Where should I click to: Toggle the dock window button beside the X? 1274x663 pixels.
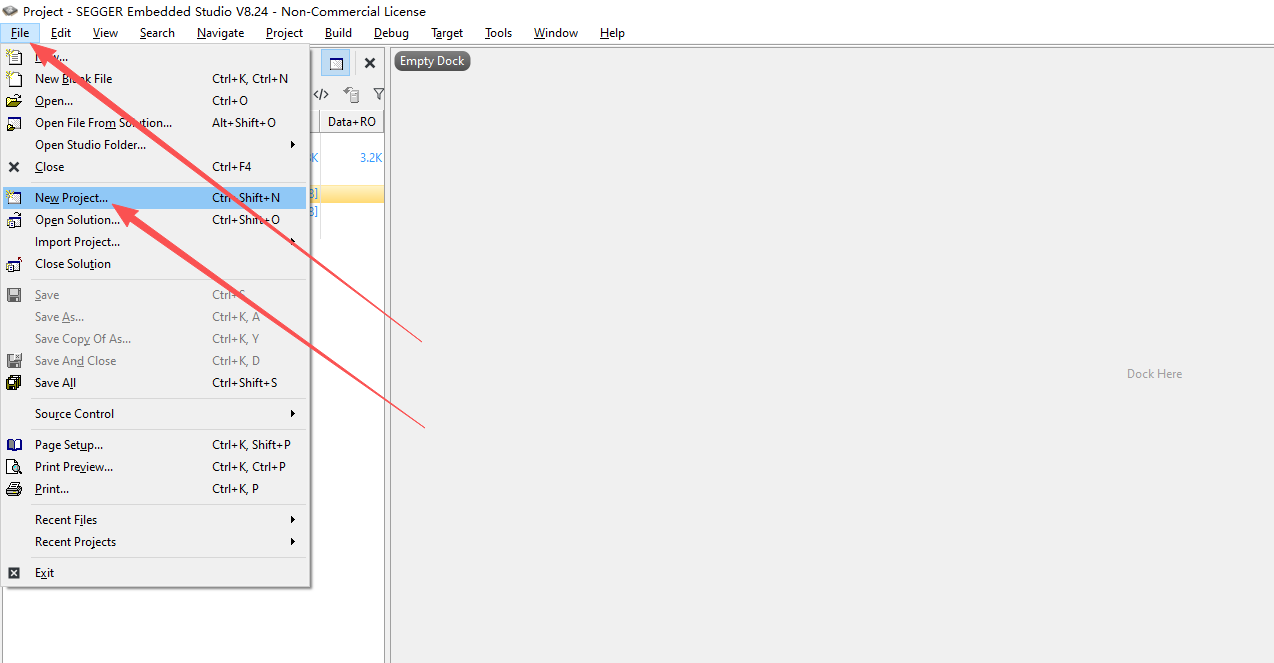click(336, 63)
